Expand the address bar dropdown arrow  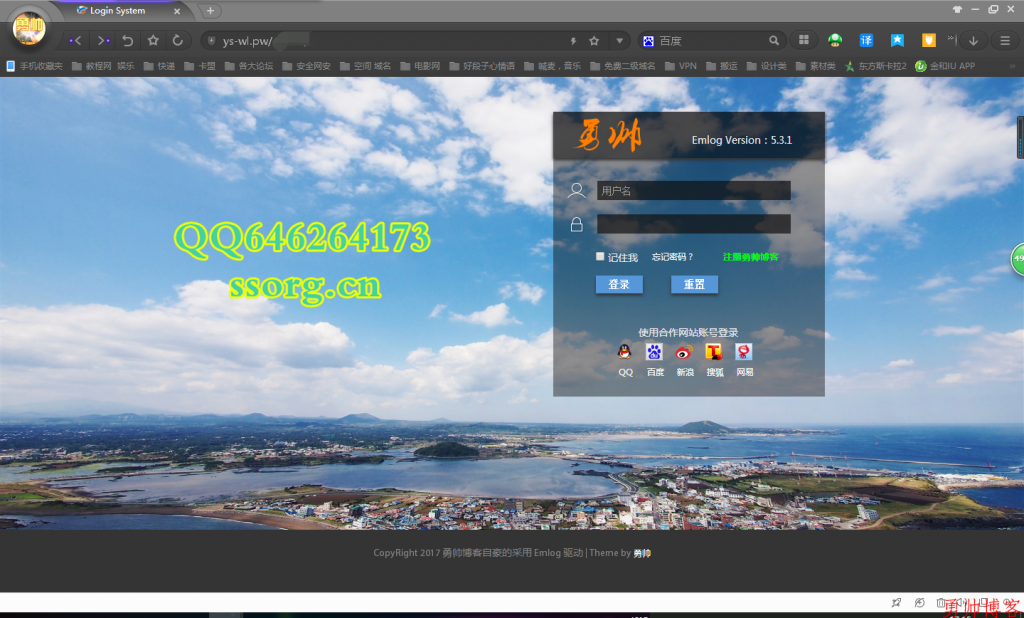tap(620, 41)
